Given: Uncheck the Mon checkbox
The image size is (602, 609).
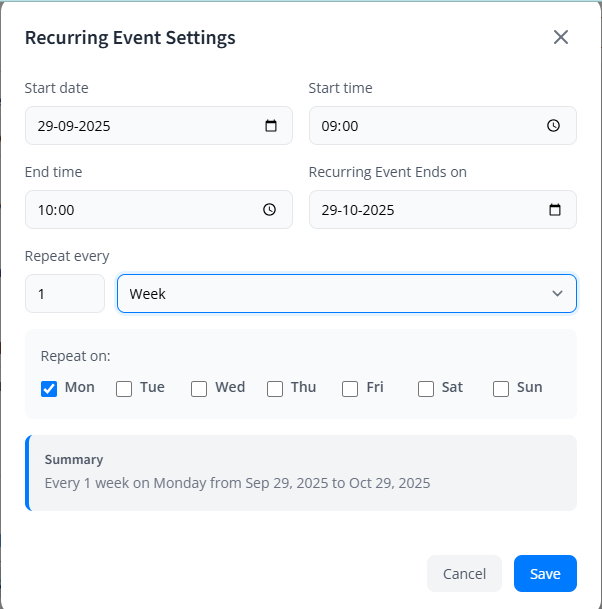Looking at the screenshot, I should pyautogui.click(x=49, y=388).
